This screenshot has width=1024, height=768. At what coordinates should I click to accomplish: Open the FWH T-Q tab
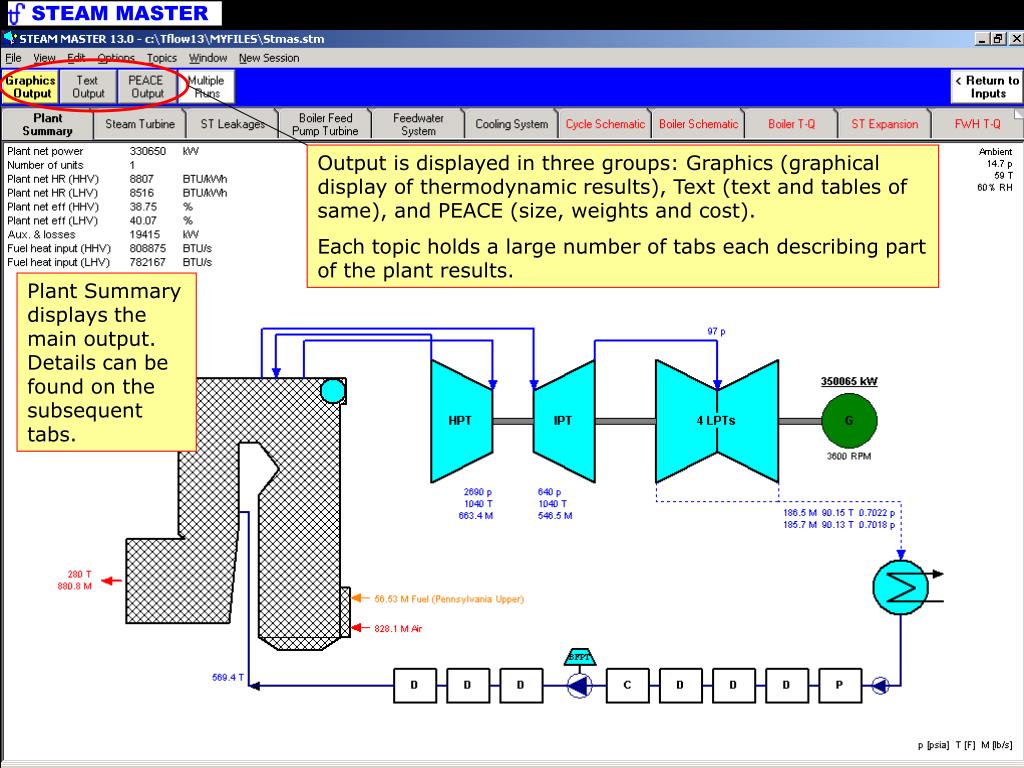(x=977, y=123)
